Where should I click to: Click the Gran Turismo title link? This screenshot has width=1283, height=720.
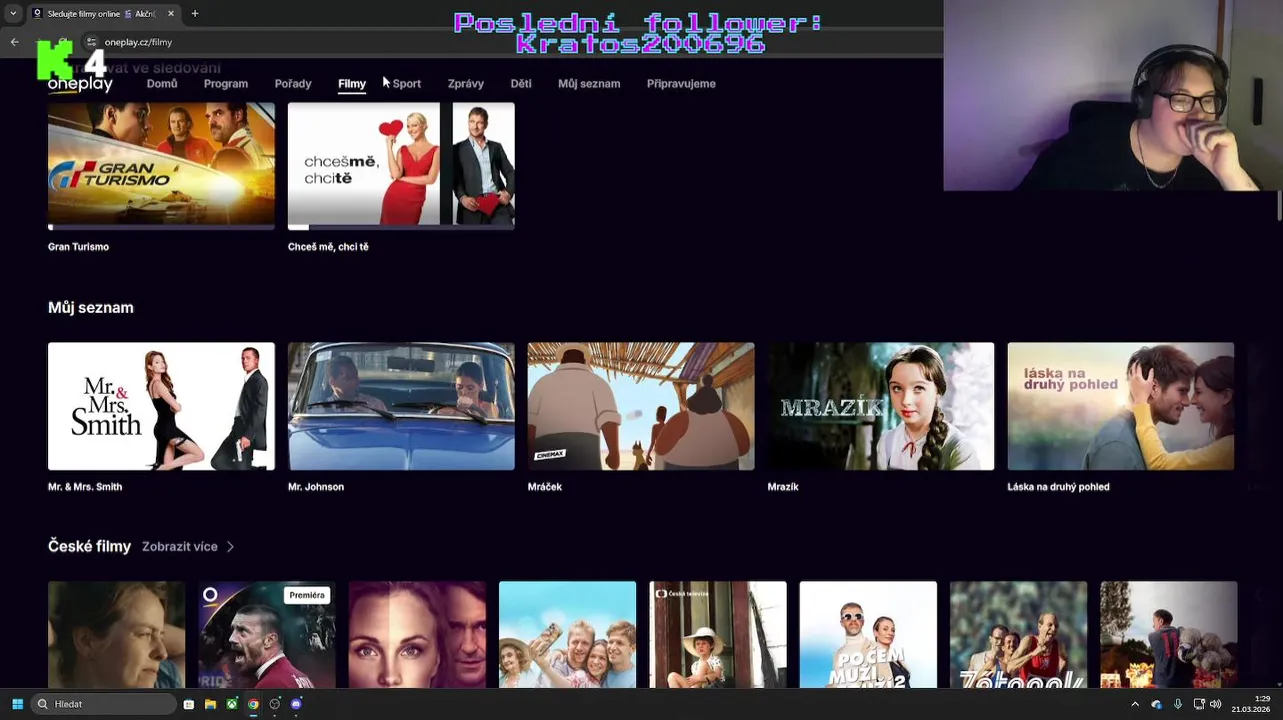(78, 247)
